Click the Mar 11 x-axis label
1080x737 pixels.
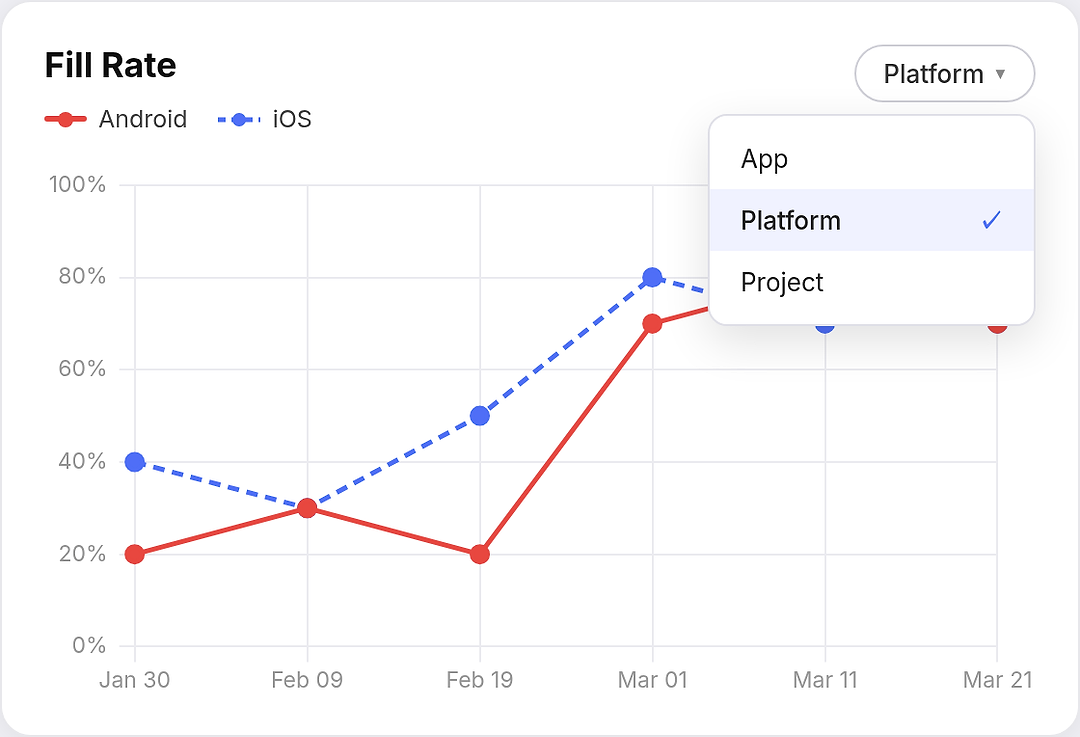[825, 681]
